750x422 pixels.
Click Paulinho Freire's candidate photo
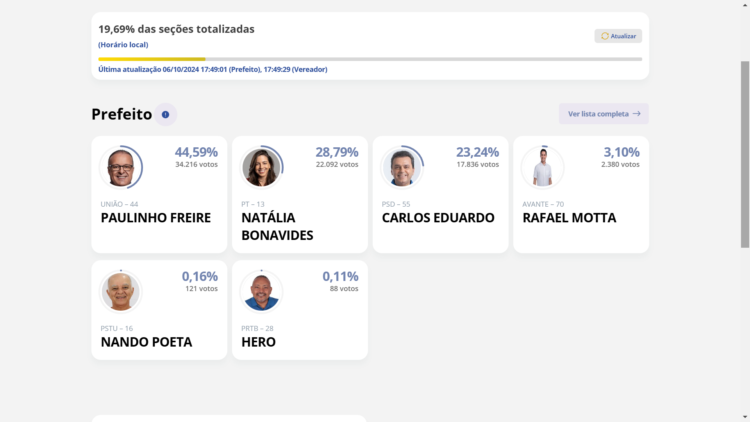(121, 167)
